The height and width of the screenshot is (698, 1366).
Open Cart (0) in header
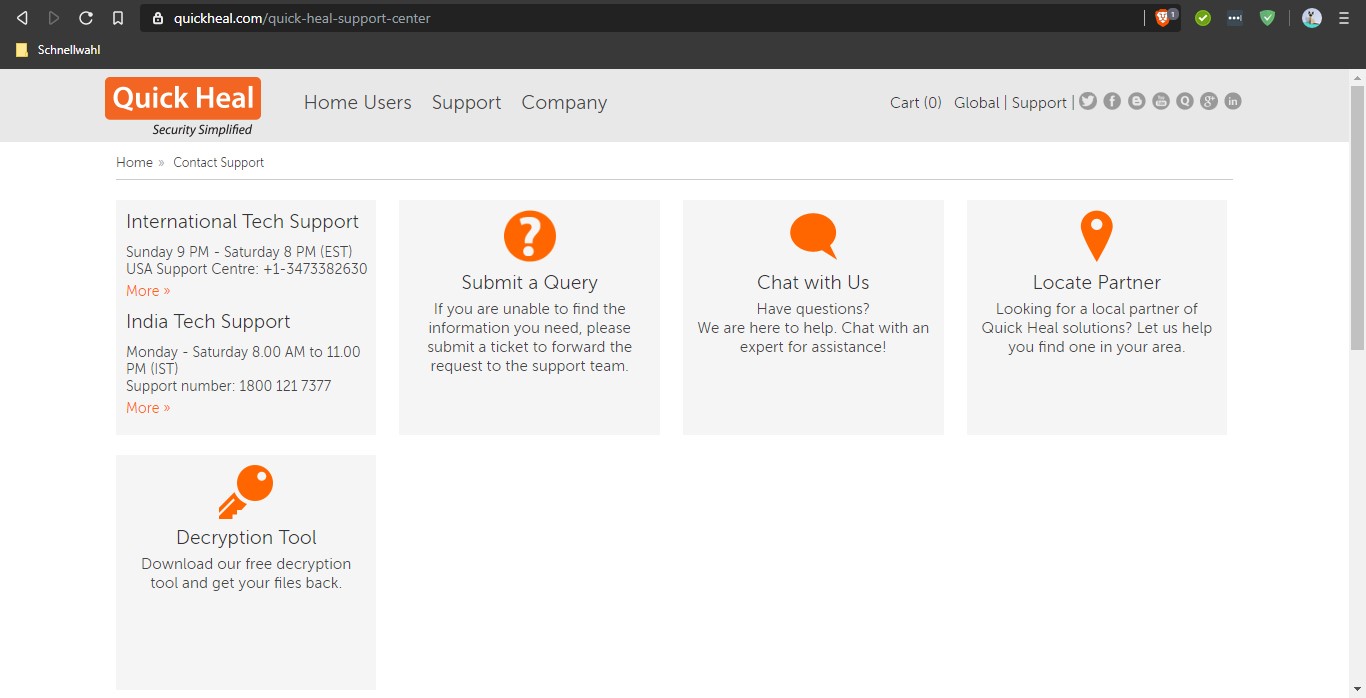coord(916,102)
